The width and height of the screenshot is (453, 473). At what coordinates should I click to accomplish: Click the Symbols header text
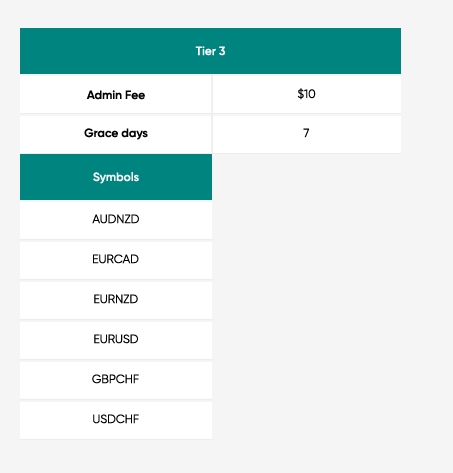tap(116, 177)
